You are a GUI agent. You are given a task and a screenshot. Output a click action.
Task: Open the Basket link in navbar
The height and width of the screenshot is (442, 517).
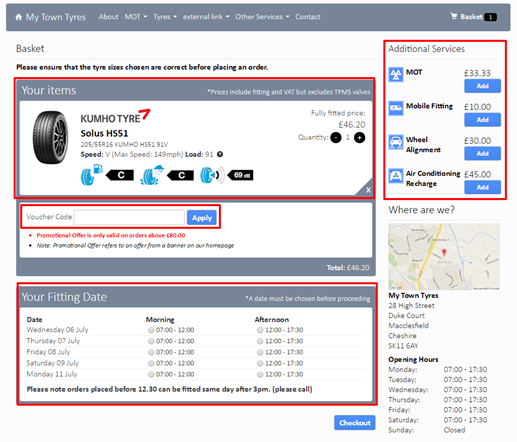[471, 17]
